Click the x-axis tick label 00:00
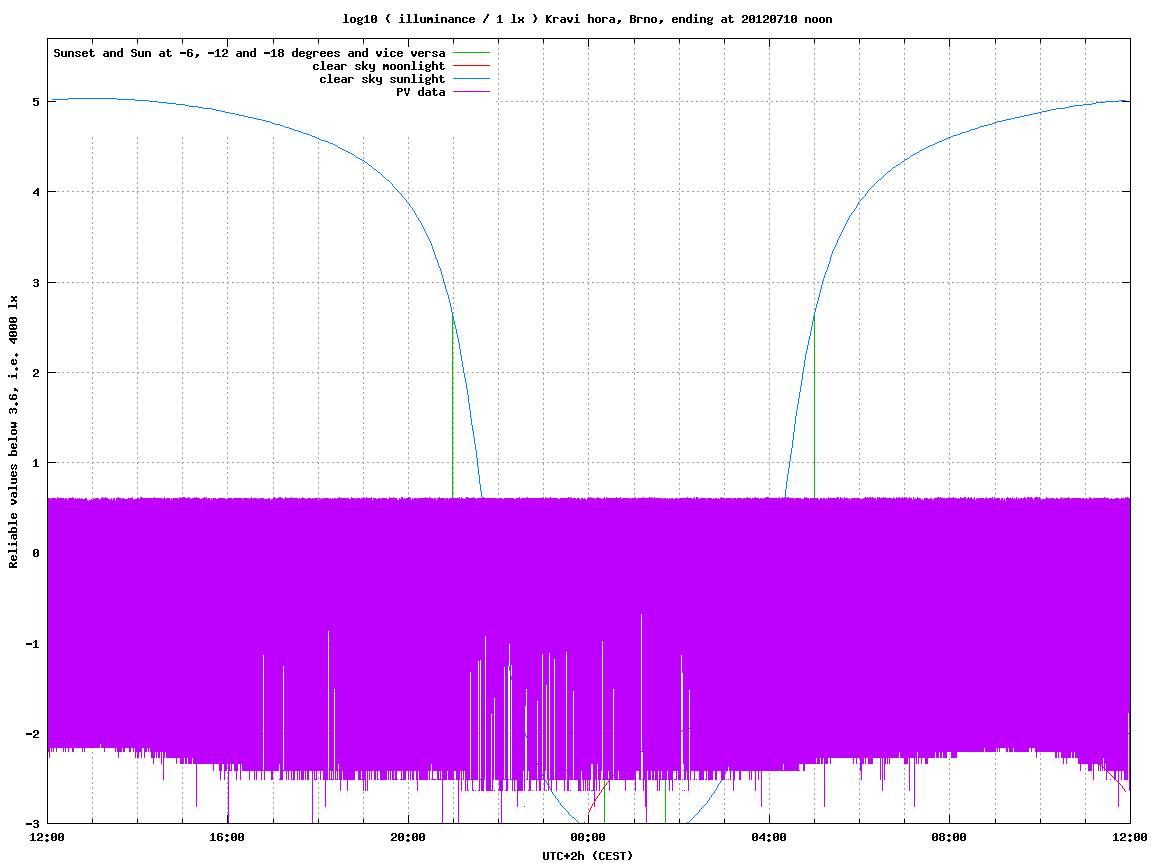Screen dimensions: 1151x863 point(588,837)
